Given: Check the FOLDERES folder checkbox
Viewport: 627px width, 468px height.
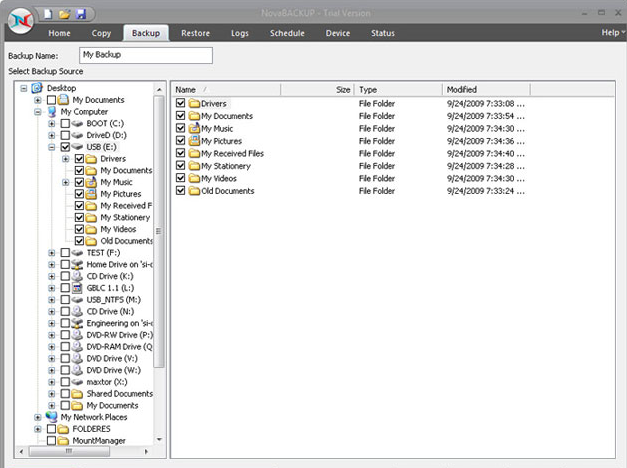Looking at the screenshot, I should pyautogui.click(x=51, y=429).
